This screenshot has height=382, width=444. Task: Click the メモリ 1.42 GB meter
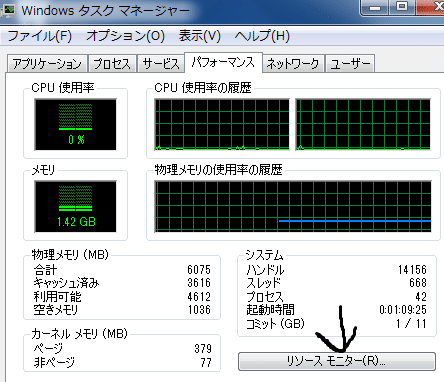(76, 206)
